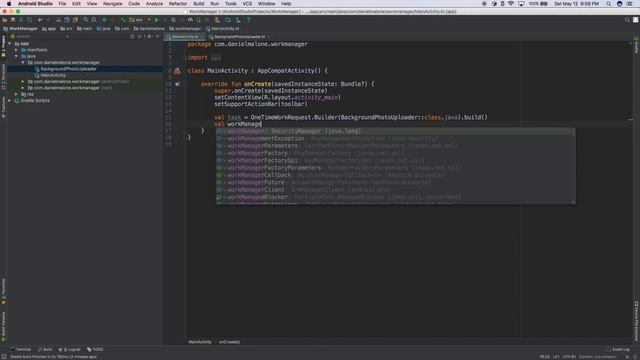Switch to BackgroundPhotoUploader.kt editor tab
Screen dimensions: 640x360
pos(239,37)
